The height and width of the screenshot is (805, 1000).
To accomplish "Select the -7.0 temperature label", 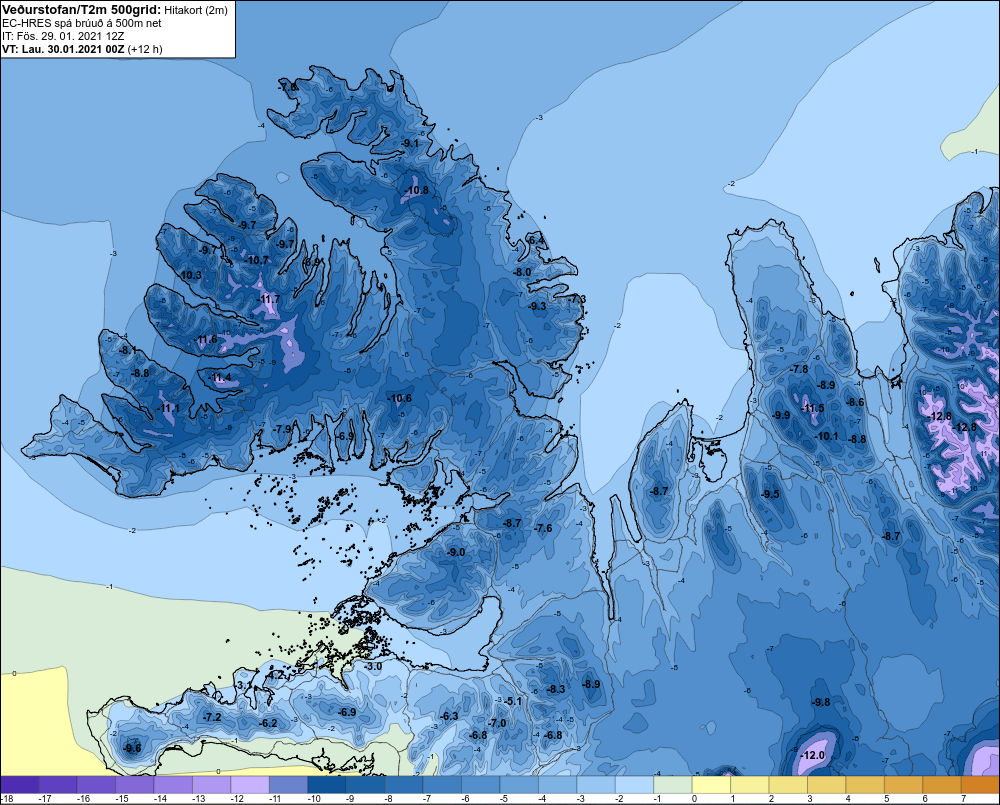I will point(497,723).
